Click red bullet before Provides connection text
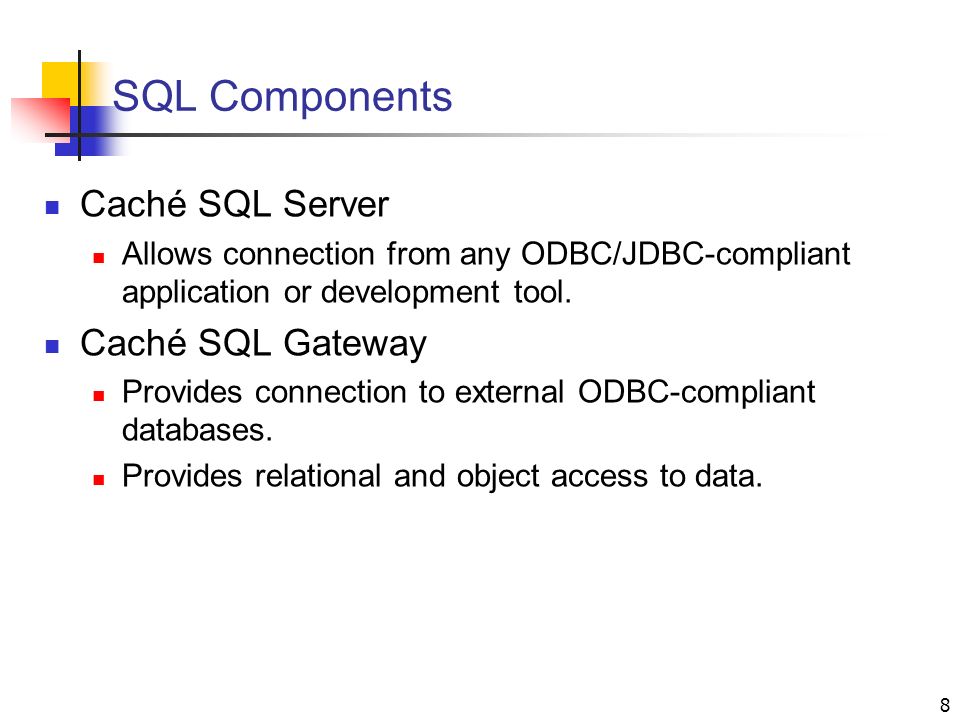This screenshot has height=720, width=960. pyautogui.click(x=99, y=396)
